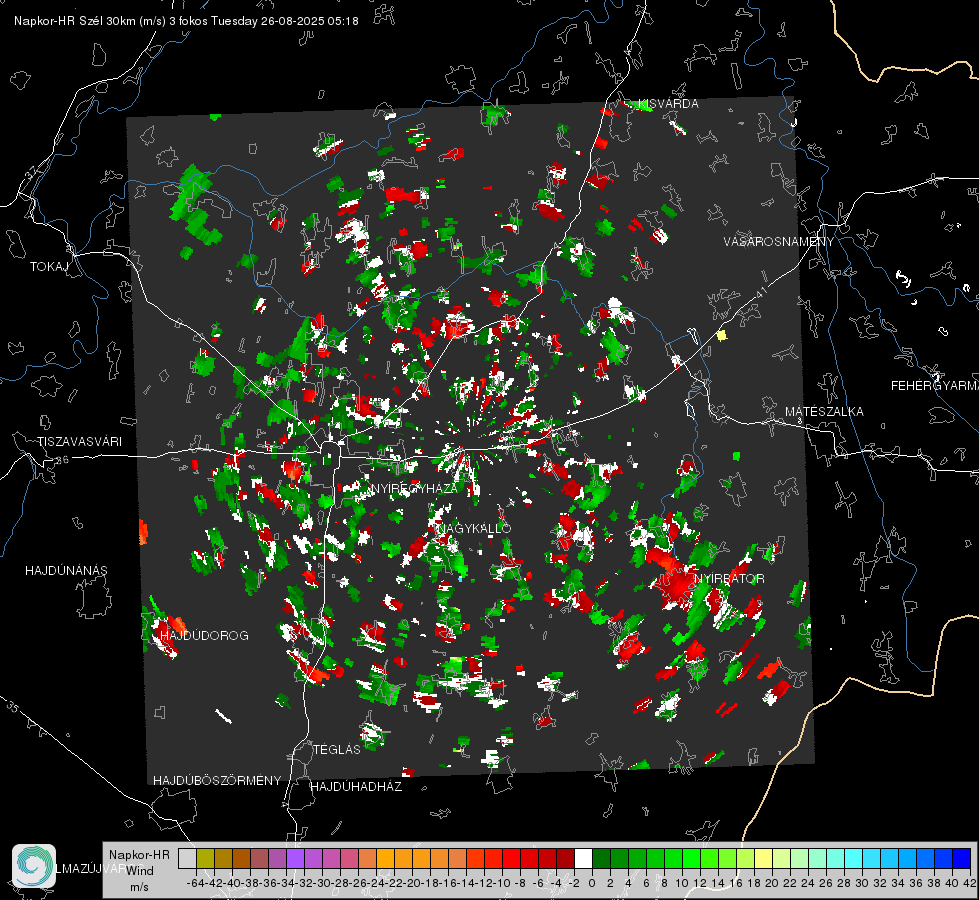Click the bright green legend swatch near 10
The image size is (979, 900).
[x=691, y=858]
